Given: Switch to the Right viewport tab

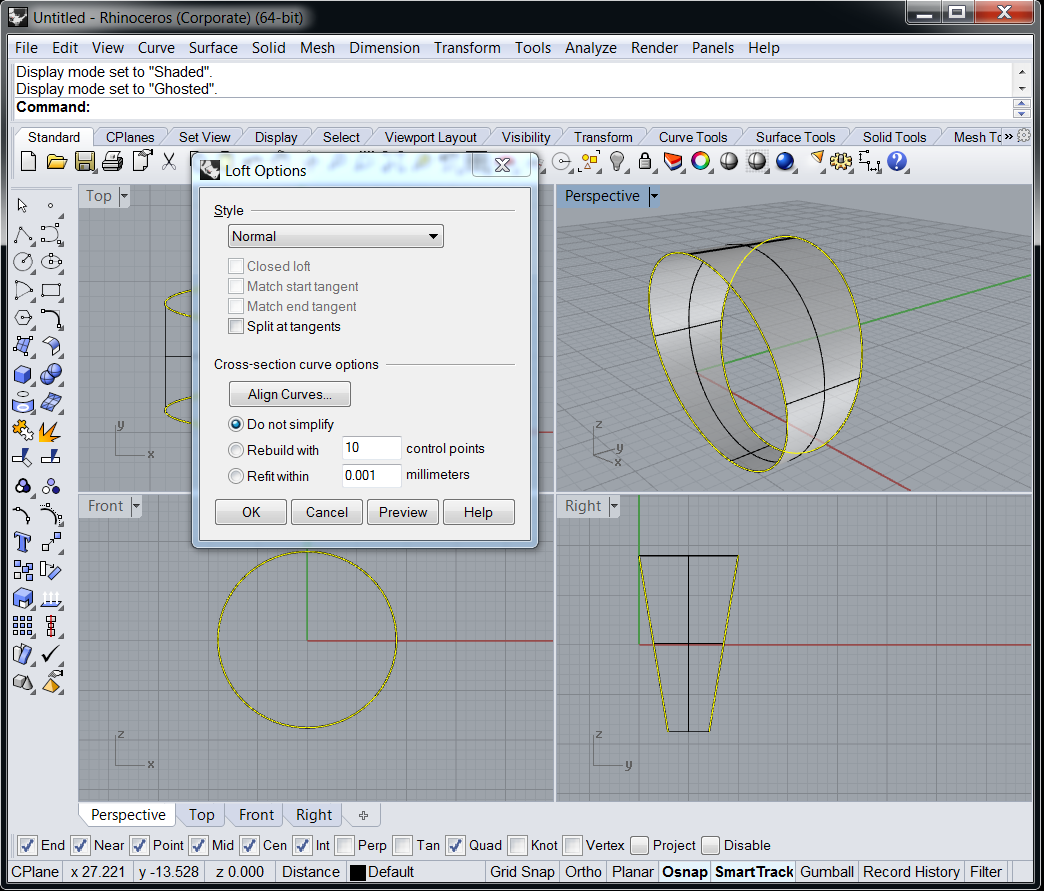Looking at the screenshot, I should tap(314, 815).
